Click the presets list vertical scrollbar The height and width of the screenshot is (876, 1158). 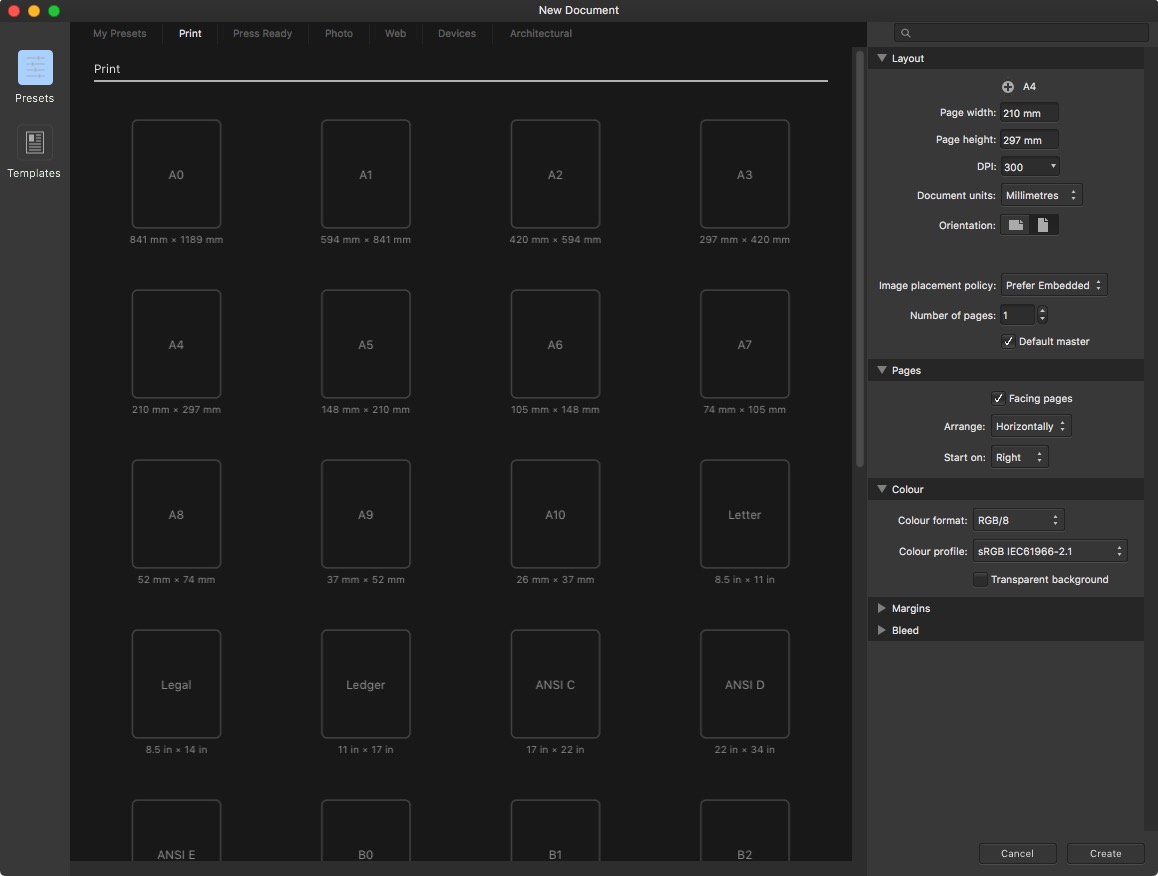pyautogui.click(x=859, y=260)
